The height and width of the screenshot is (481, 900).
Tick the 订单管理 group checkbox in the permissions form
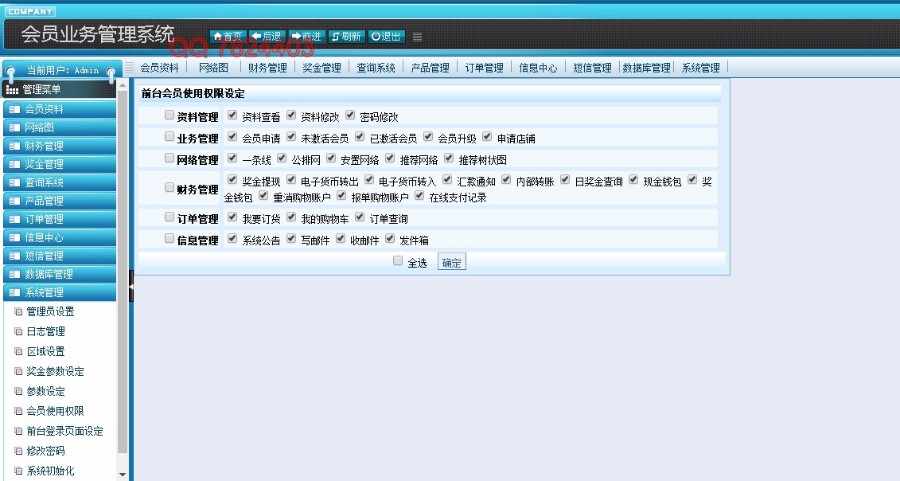click(x=169, y=217)
